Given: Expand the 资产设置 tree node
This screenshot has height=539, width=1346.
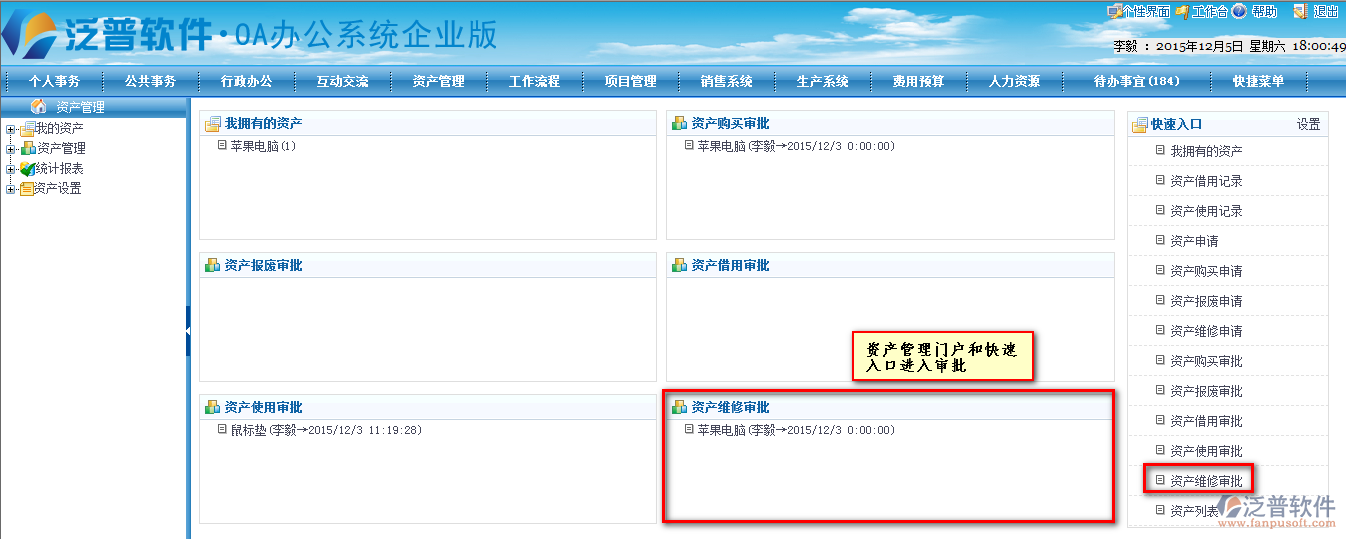Looking at the screenshot, I should click(x=11, y=189).
